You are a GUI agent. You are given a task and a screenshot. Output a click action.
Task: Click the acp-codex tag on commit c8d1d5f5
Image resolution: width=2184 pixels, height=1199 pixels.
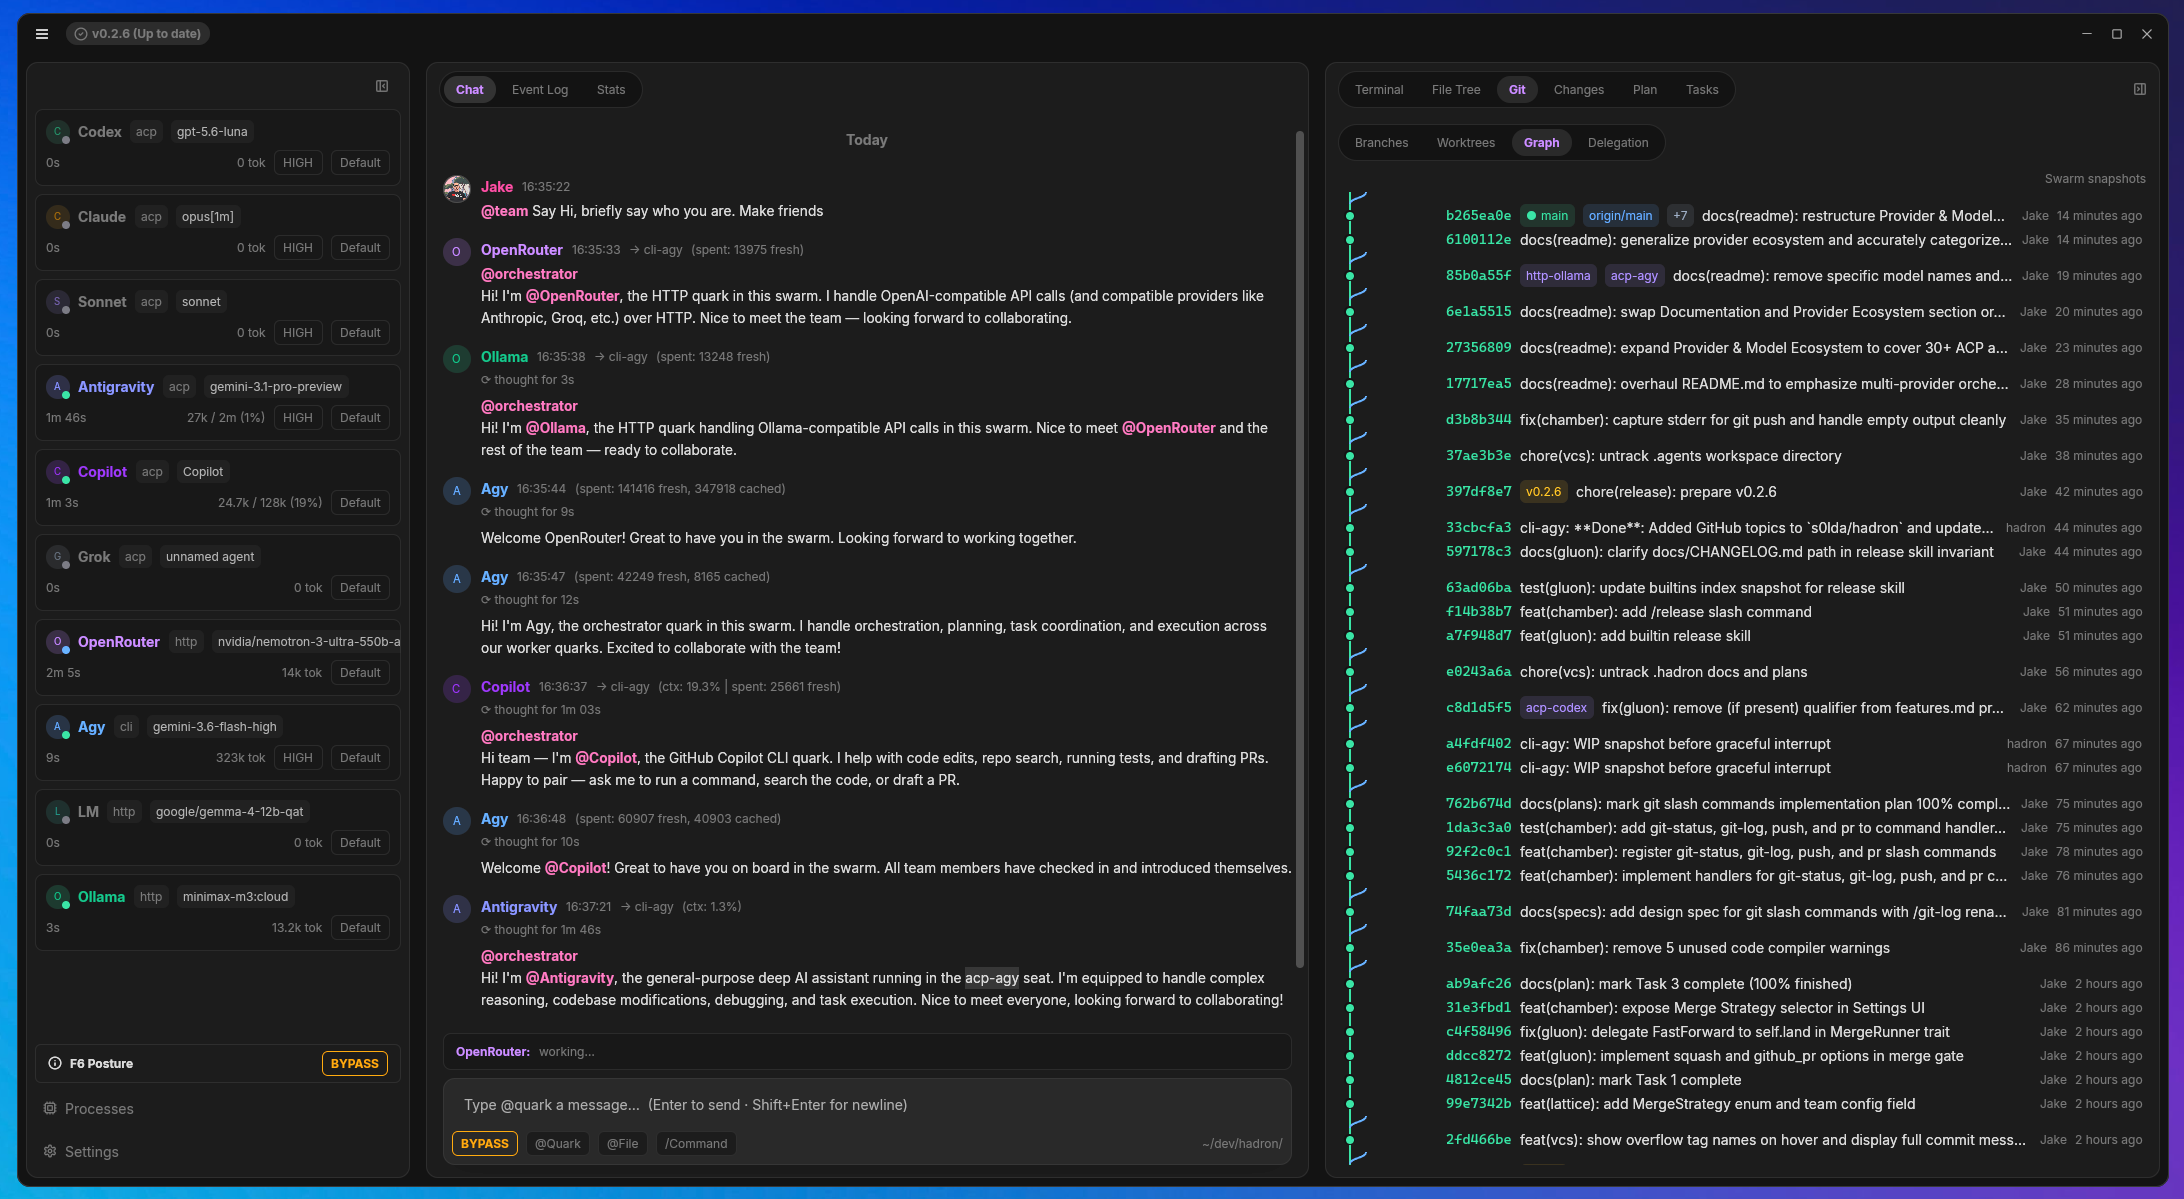point(1556,708)
